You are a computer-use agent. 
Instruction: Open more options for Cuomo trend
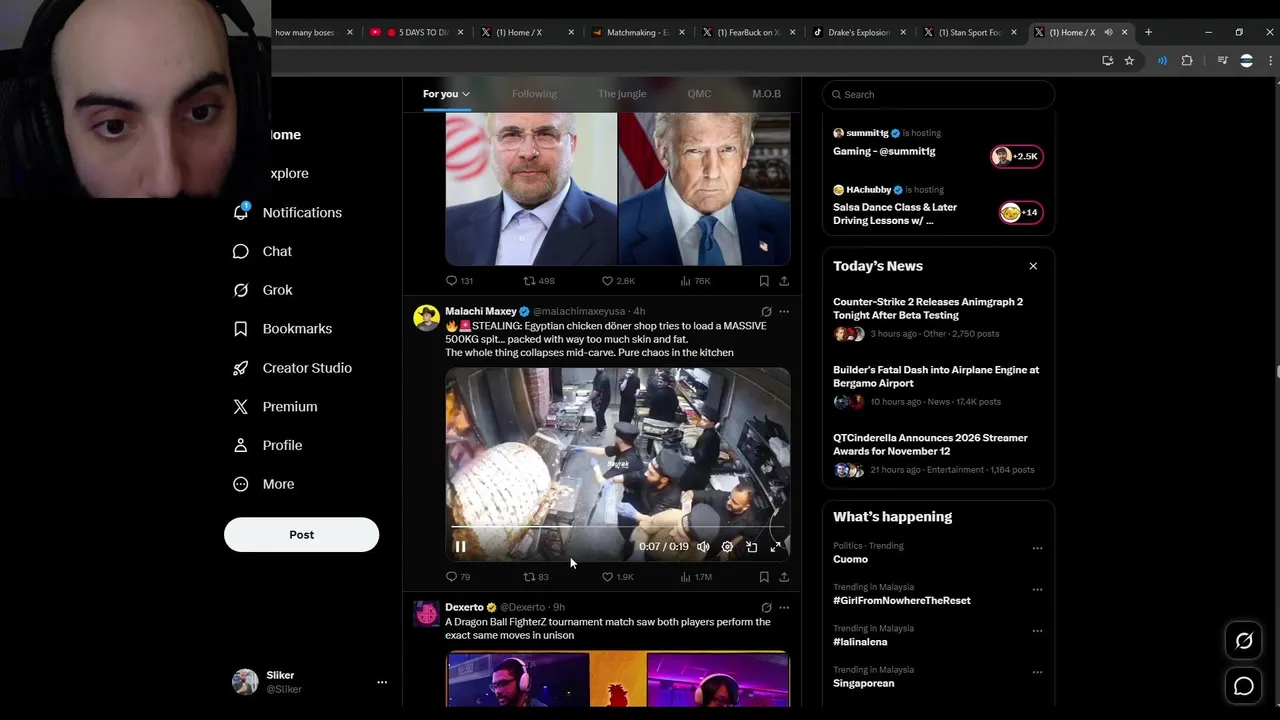pos(1037,548)
